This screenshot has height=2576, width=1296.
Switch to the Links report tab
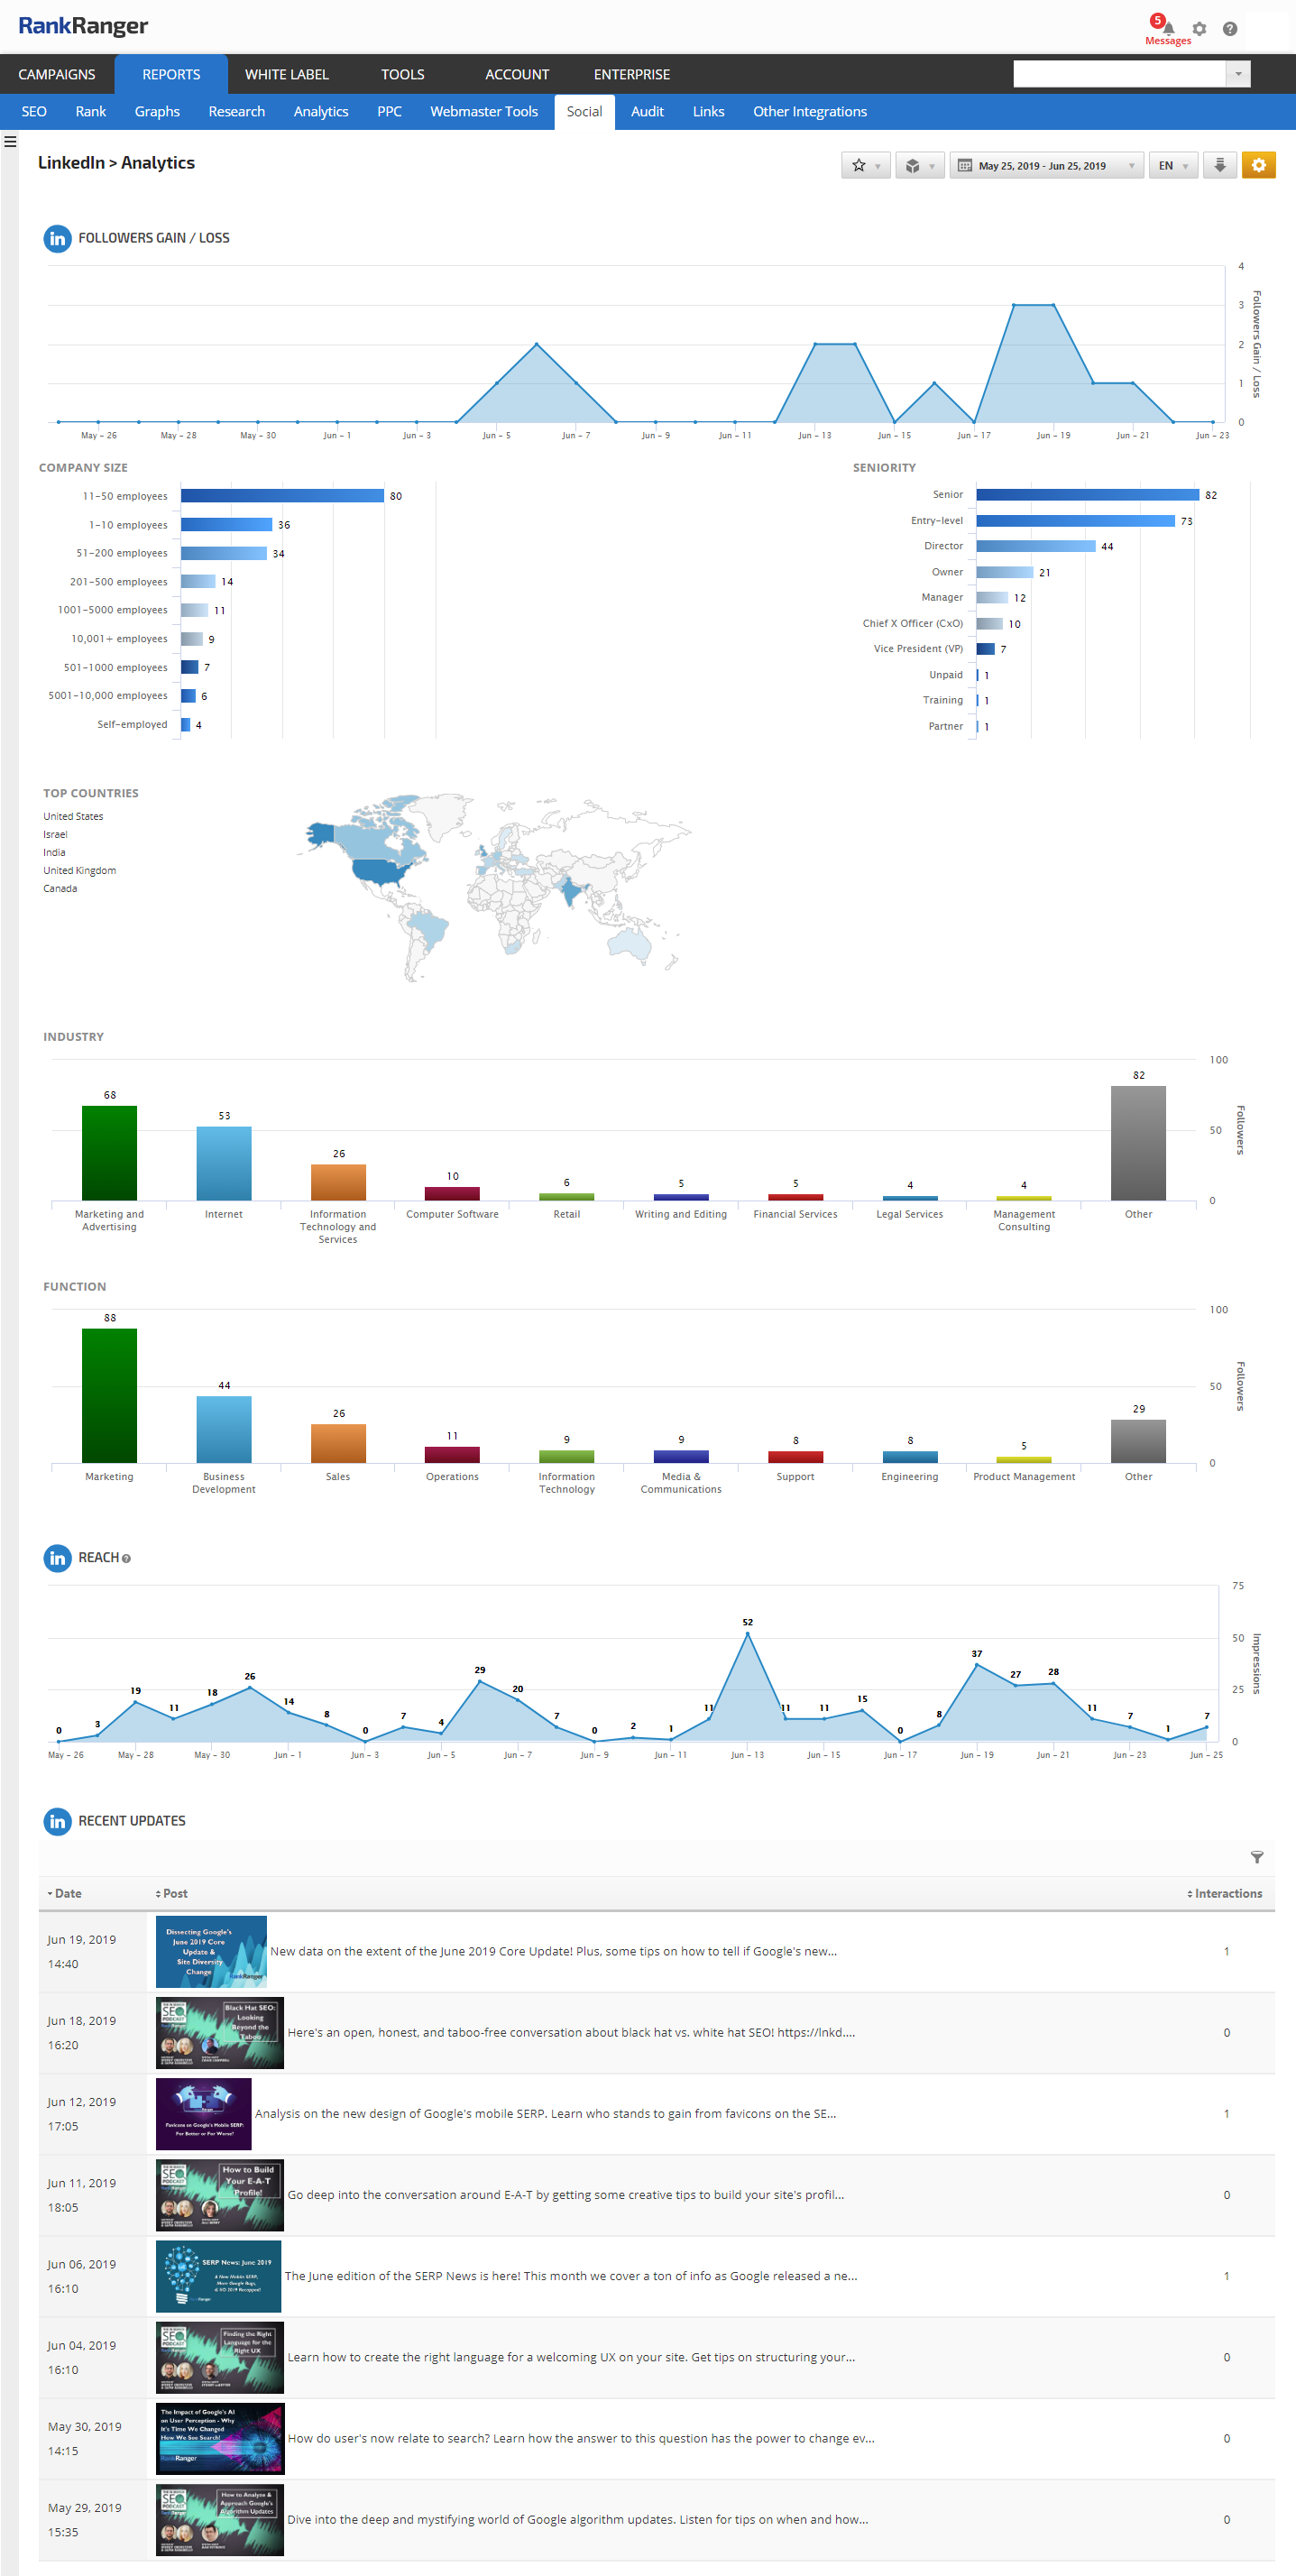point(709,111)
